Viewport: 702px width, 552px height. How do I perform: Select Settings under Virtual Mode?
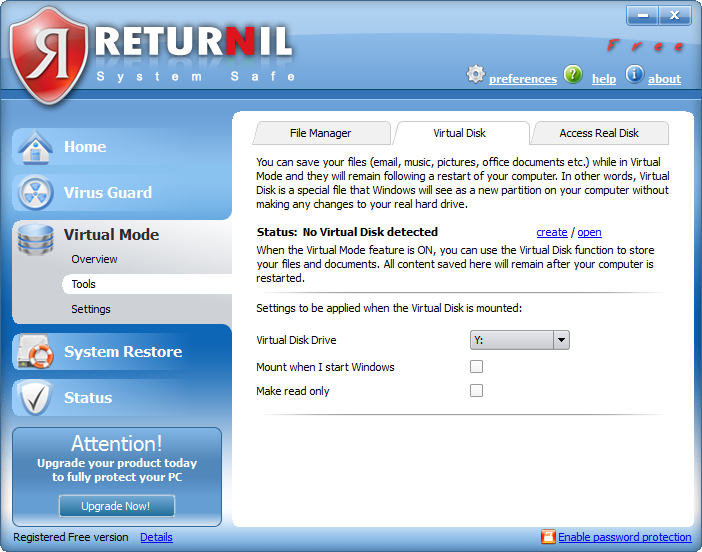(90, 309)
